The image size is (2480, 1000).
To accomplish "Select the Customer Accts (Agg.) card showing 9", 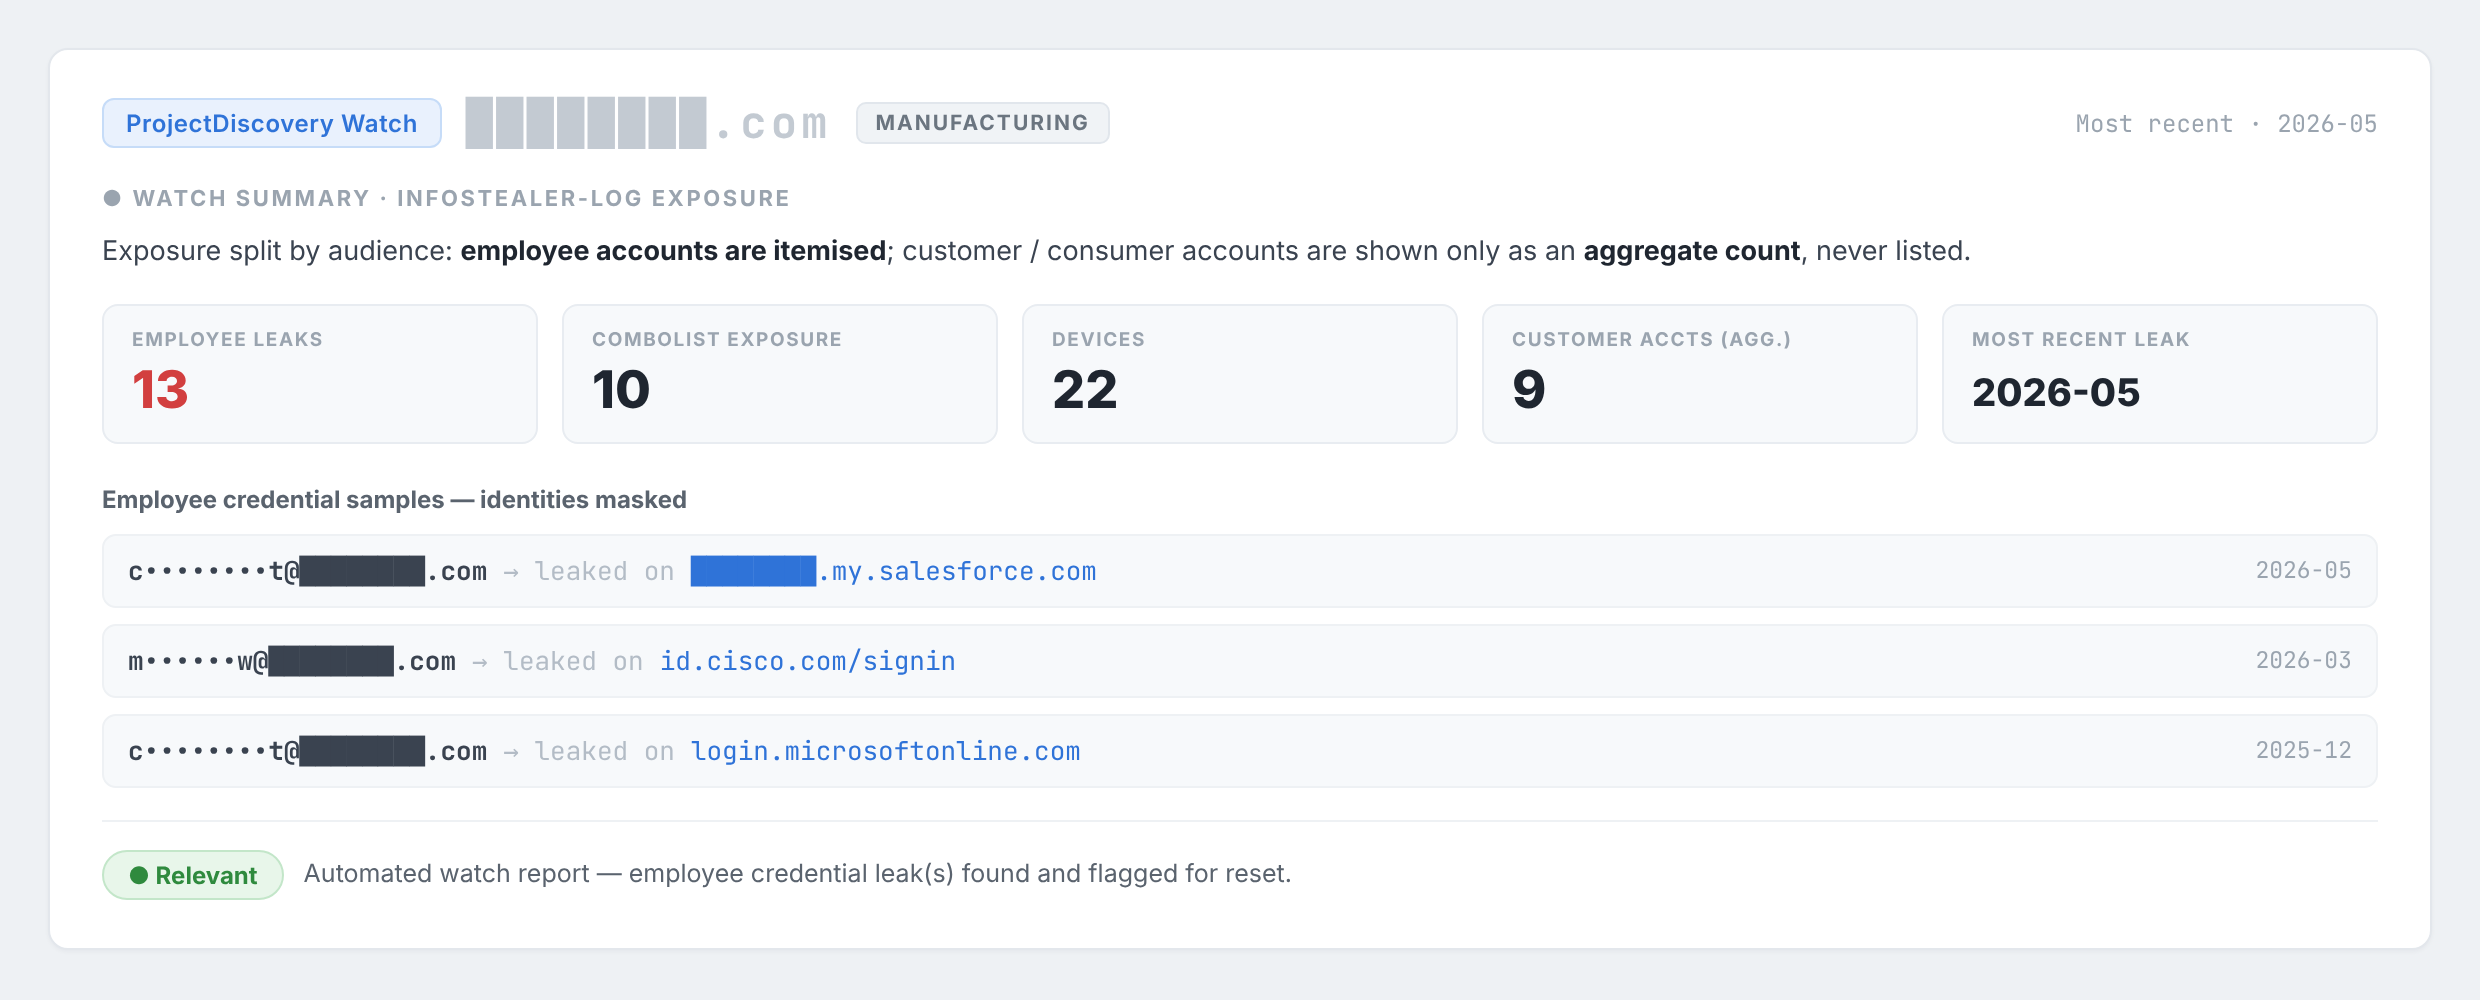I will click(x=1700, y=374).
